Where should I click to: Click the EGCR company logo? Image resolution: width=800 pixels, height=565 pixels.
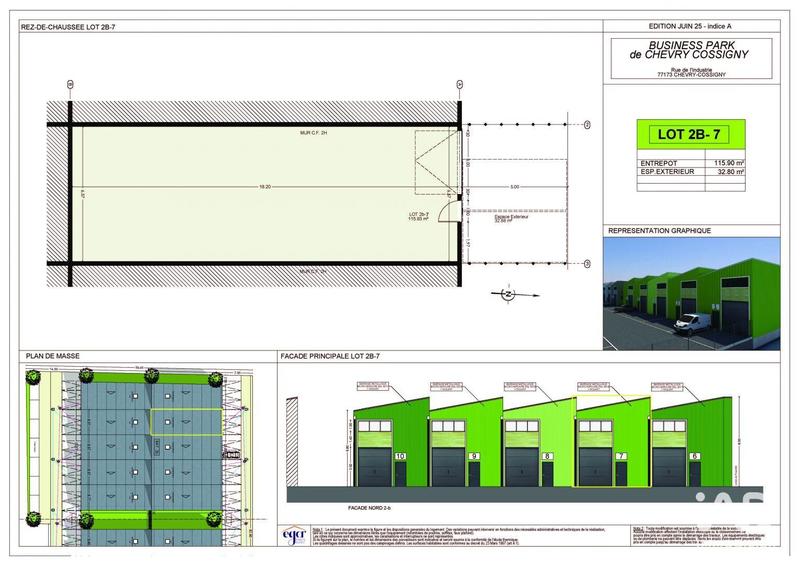[x=295, y=536]
